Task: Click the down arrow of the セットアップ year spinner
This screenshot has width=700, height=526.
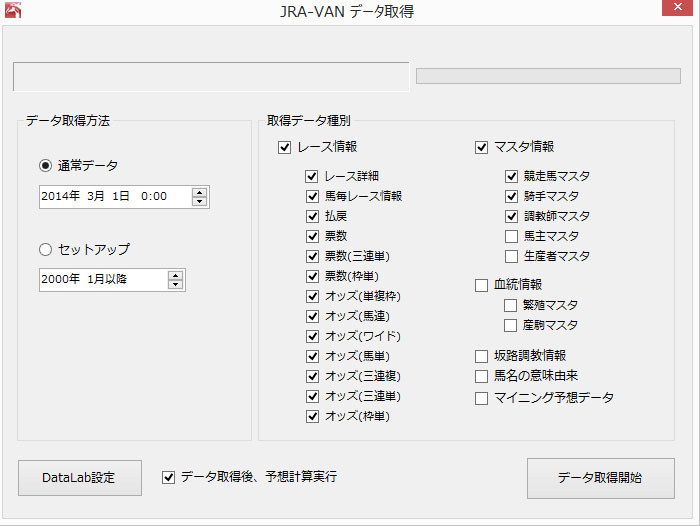Action: (x=175, y=284)
